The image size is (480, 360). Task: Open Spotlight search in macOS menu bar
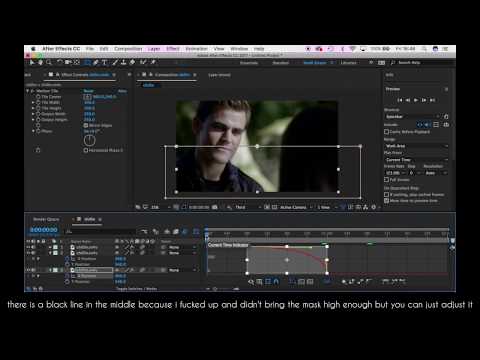tap(424, 49)
